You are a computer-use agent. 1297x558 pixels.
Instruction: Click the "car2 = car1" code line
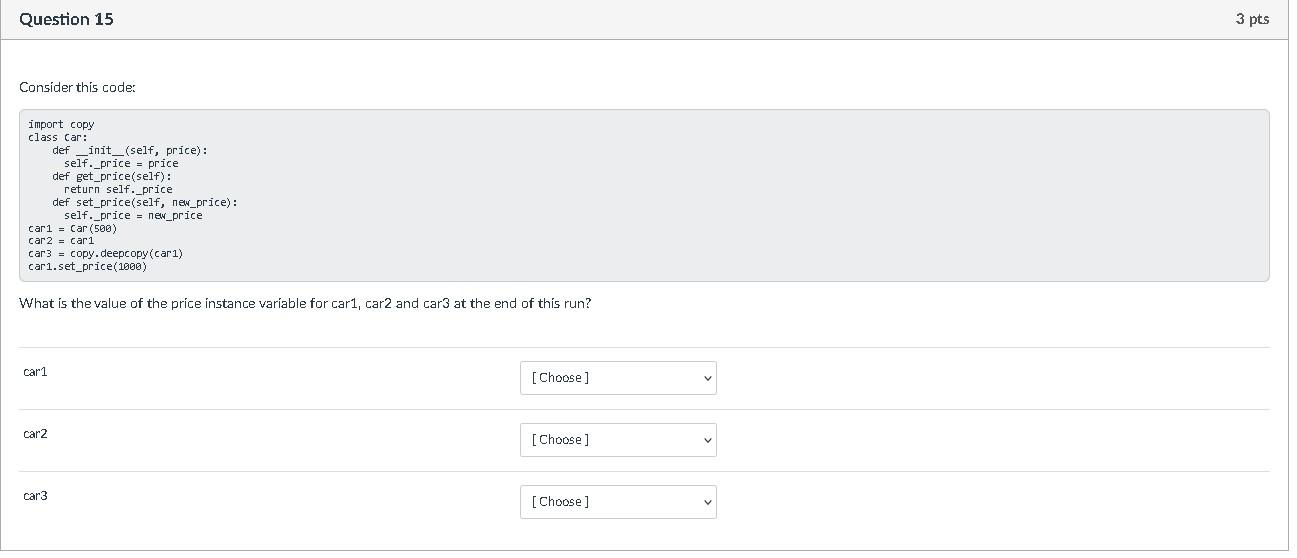61,241
